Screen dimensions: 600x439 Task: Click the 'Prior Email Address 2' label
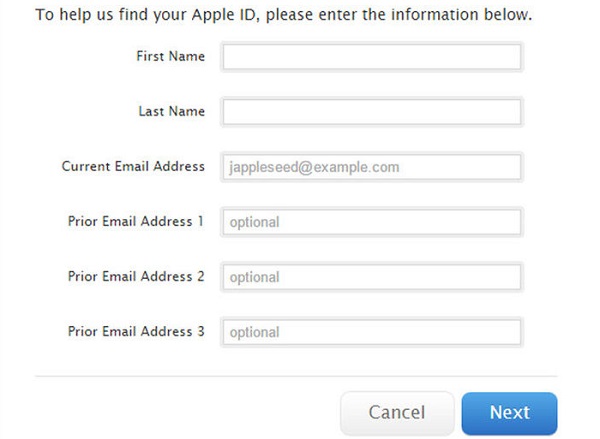coord(136,276)
